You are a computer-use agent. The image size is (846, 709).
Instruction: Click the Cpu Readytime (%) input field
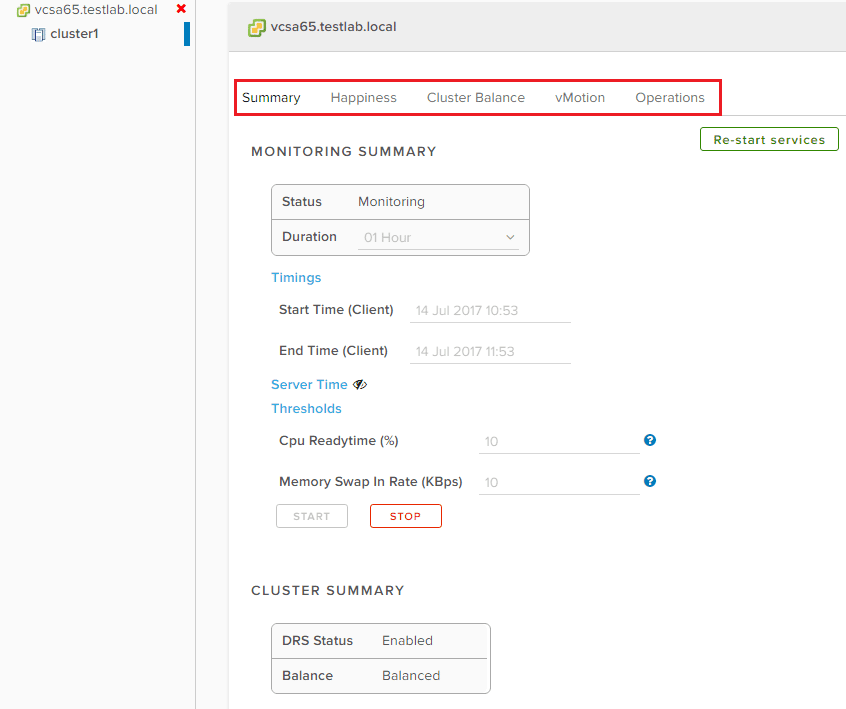click(559, 441)
